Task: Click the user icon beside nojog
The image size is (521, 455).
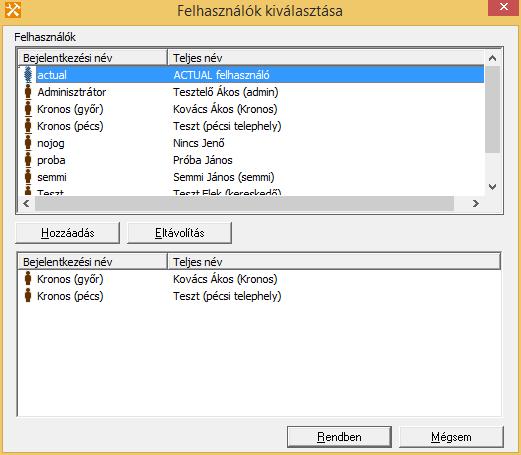Action: tap(28, 143)
